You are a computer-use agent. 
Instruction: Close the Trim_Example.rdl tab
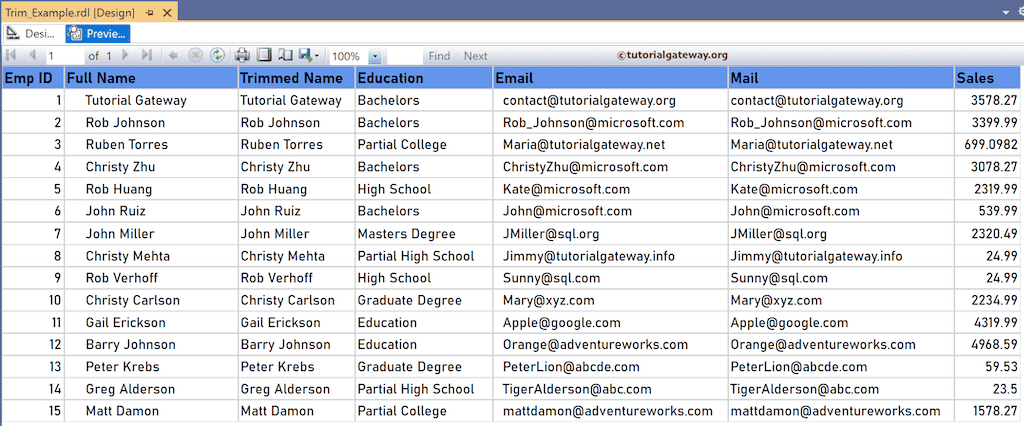[167, 12]
